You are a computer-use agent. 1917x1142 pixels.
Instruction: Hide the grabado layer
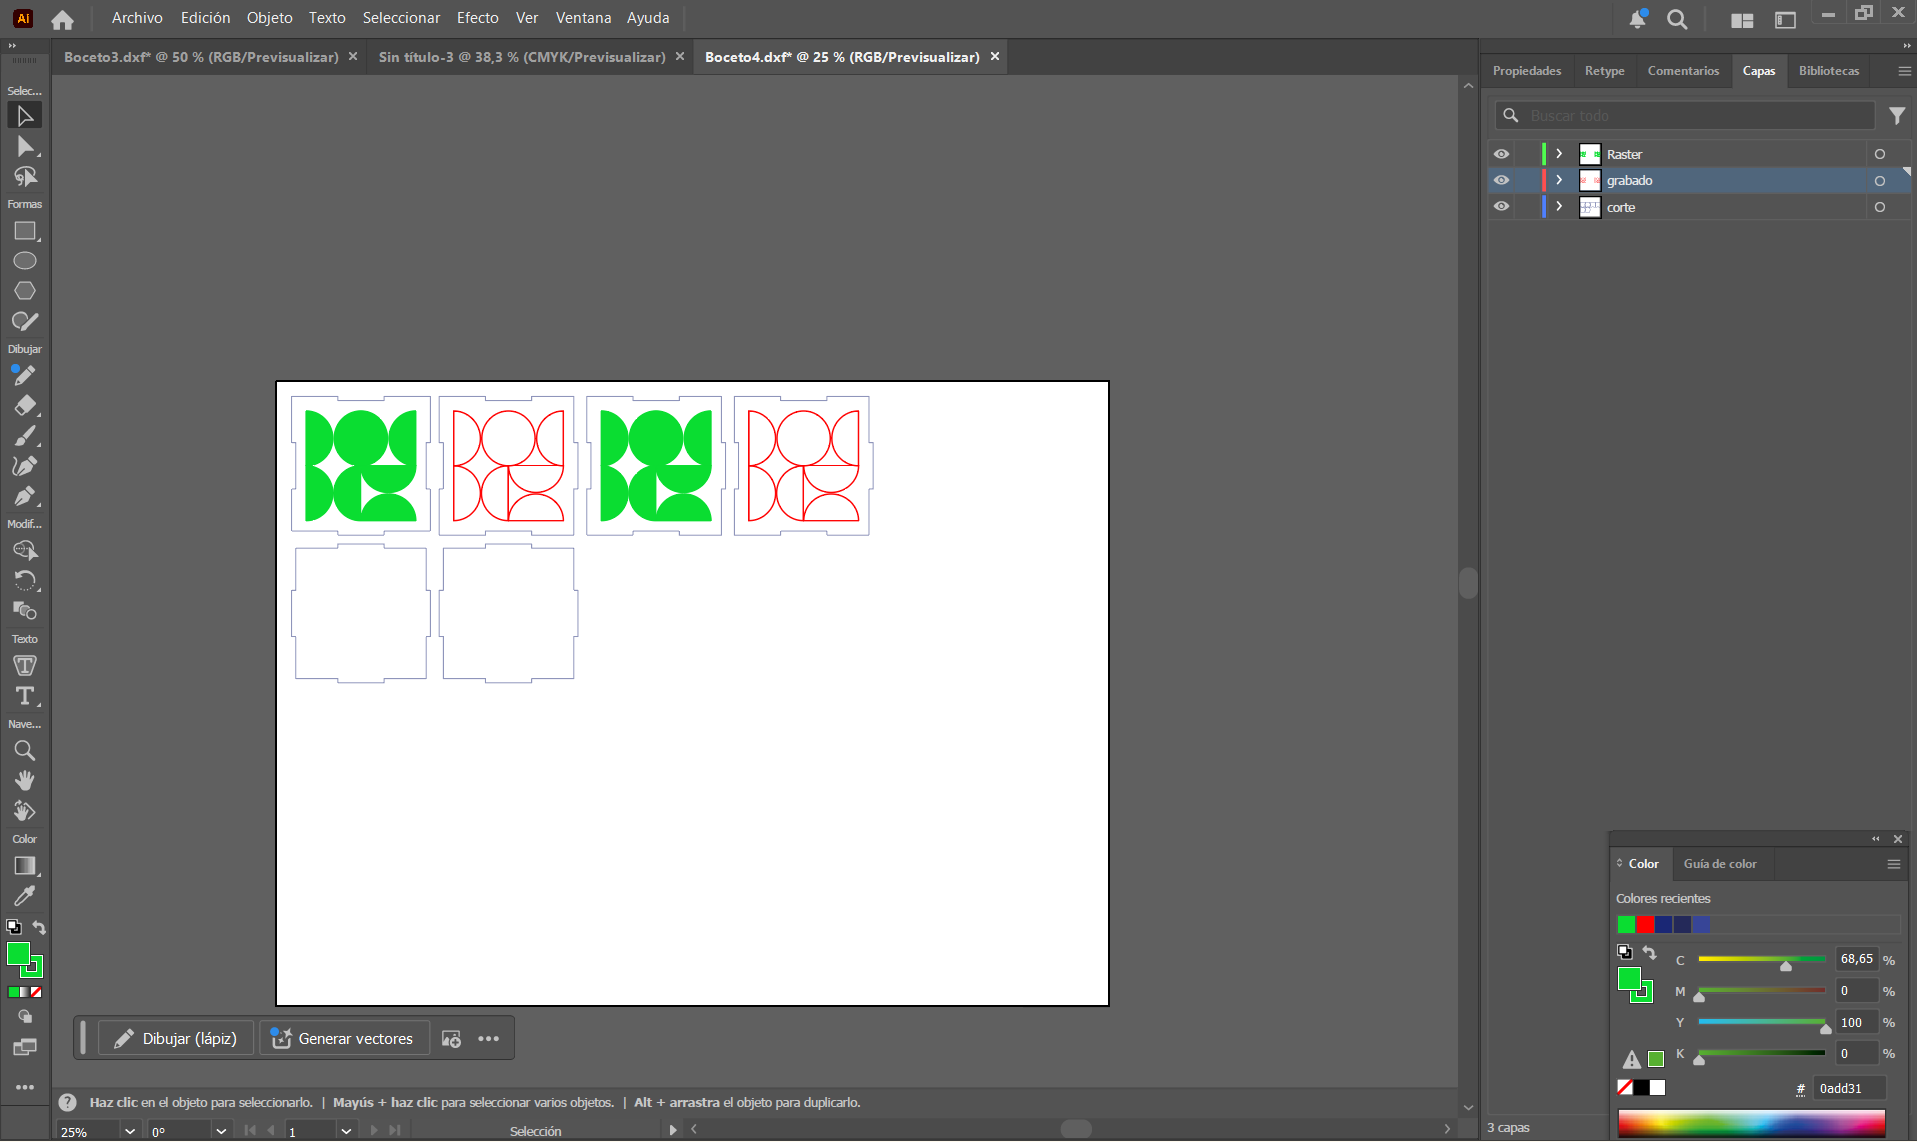(1501, 181)
